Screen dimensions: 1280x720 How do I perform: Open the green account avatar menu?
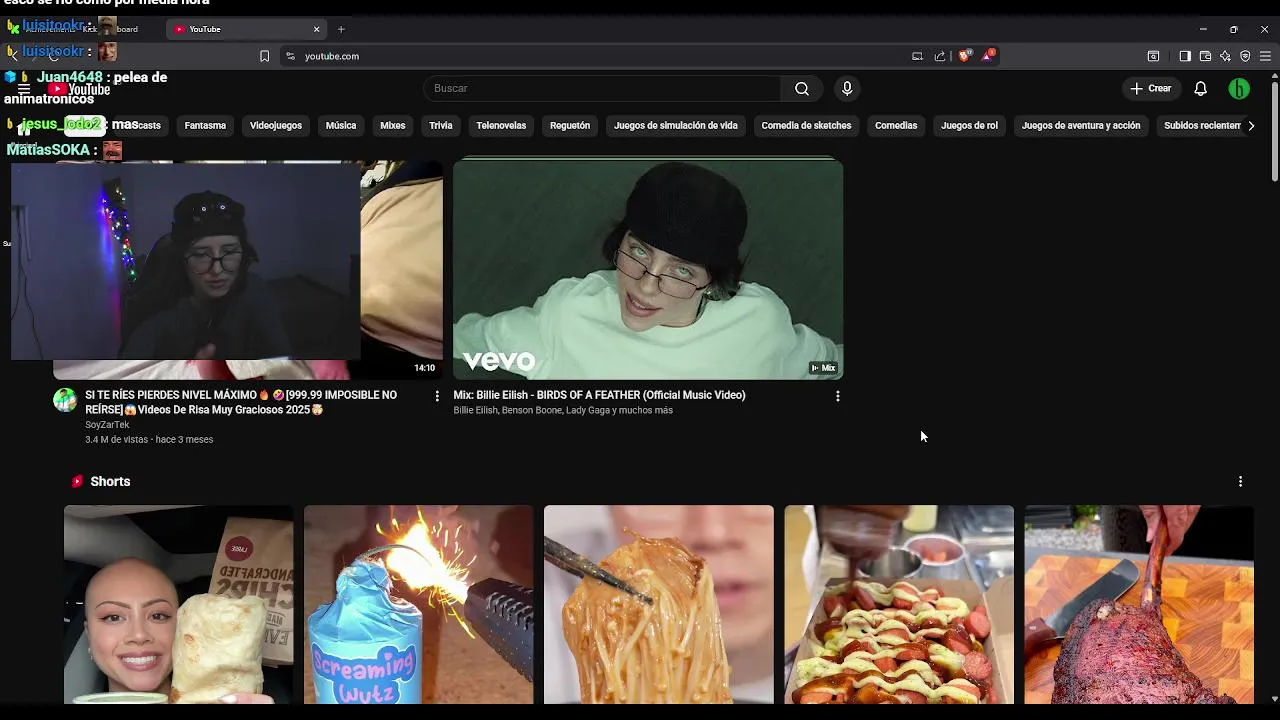tap(1239, 89)
